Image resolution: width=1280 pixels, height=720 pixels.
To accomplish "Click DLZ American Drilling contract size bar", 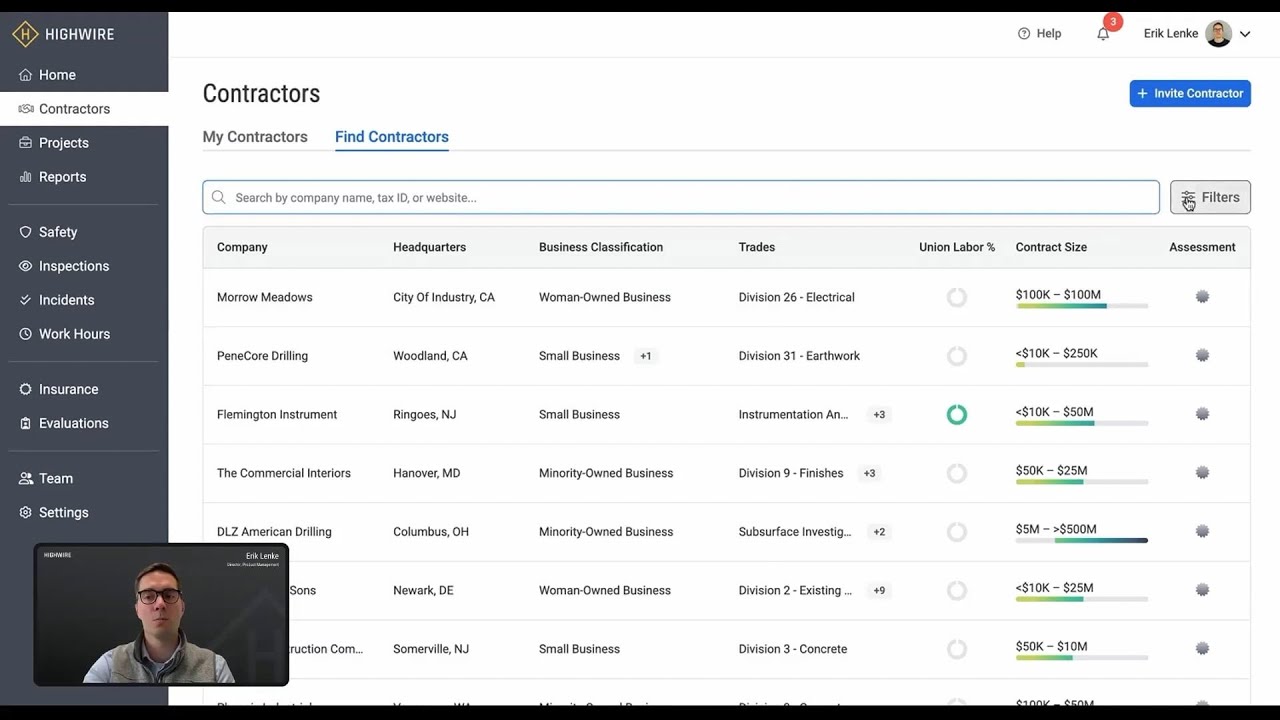I will point(1082,540).
